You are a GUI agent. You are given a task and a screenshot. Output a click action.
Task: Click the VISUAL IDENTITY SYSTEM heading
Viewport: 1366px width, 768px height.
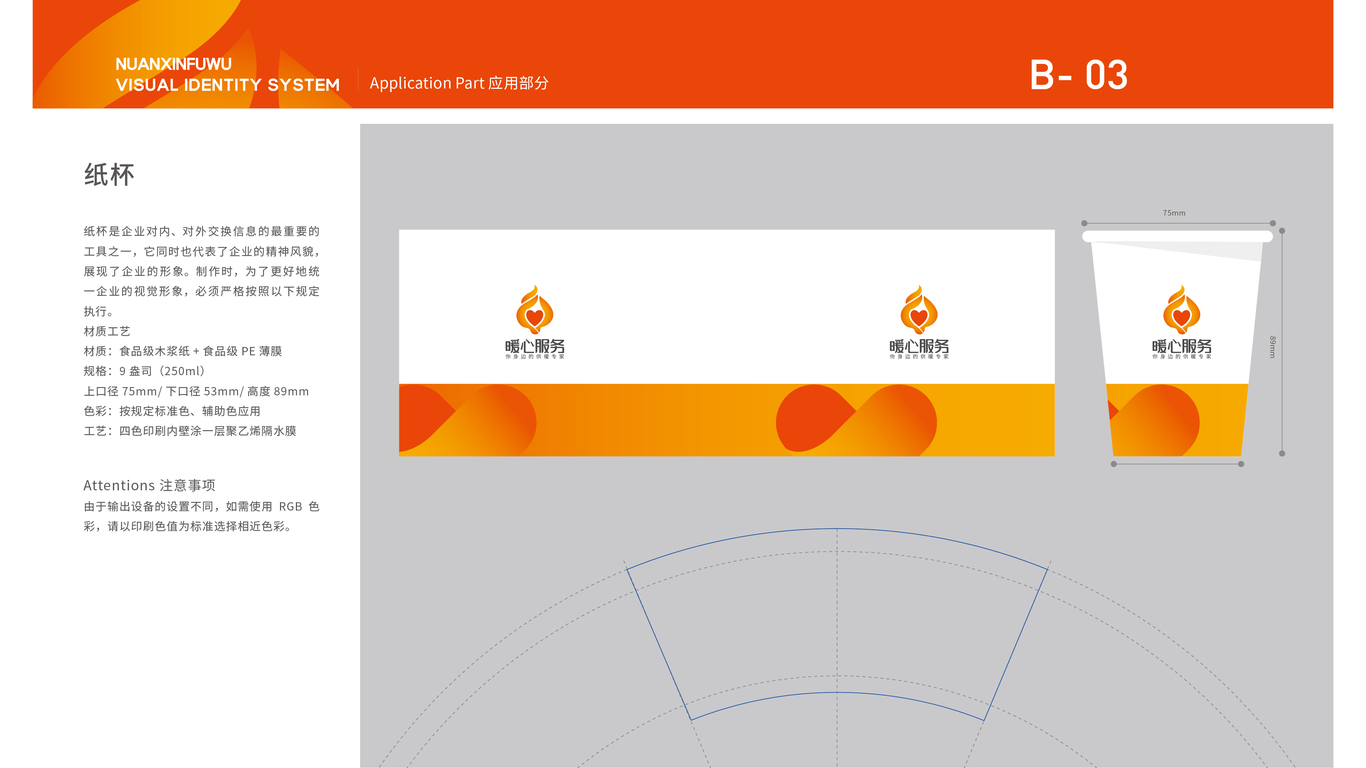tap(228, 85)
